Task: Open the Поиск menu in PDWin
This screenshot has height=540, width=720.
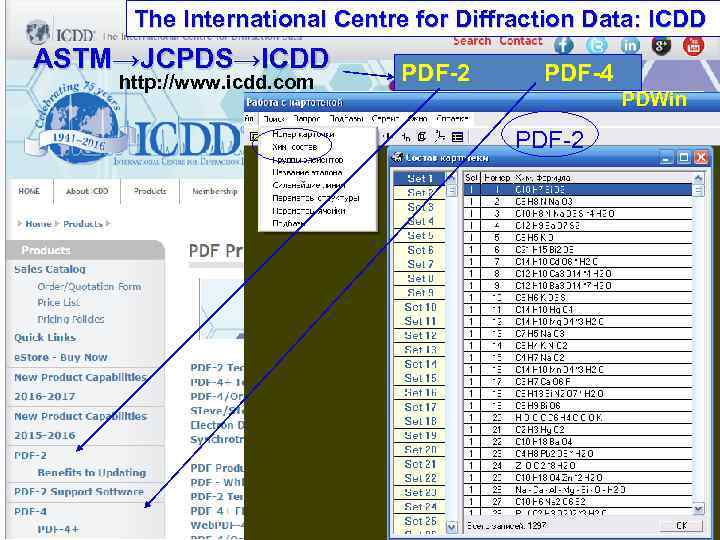Action: [x=274, y=118]
